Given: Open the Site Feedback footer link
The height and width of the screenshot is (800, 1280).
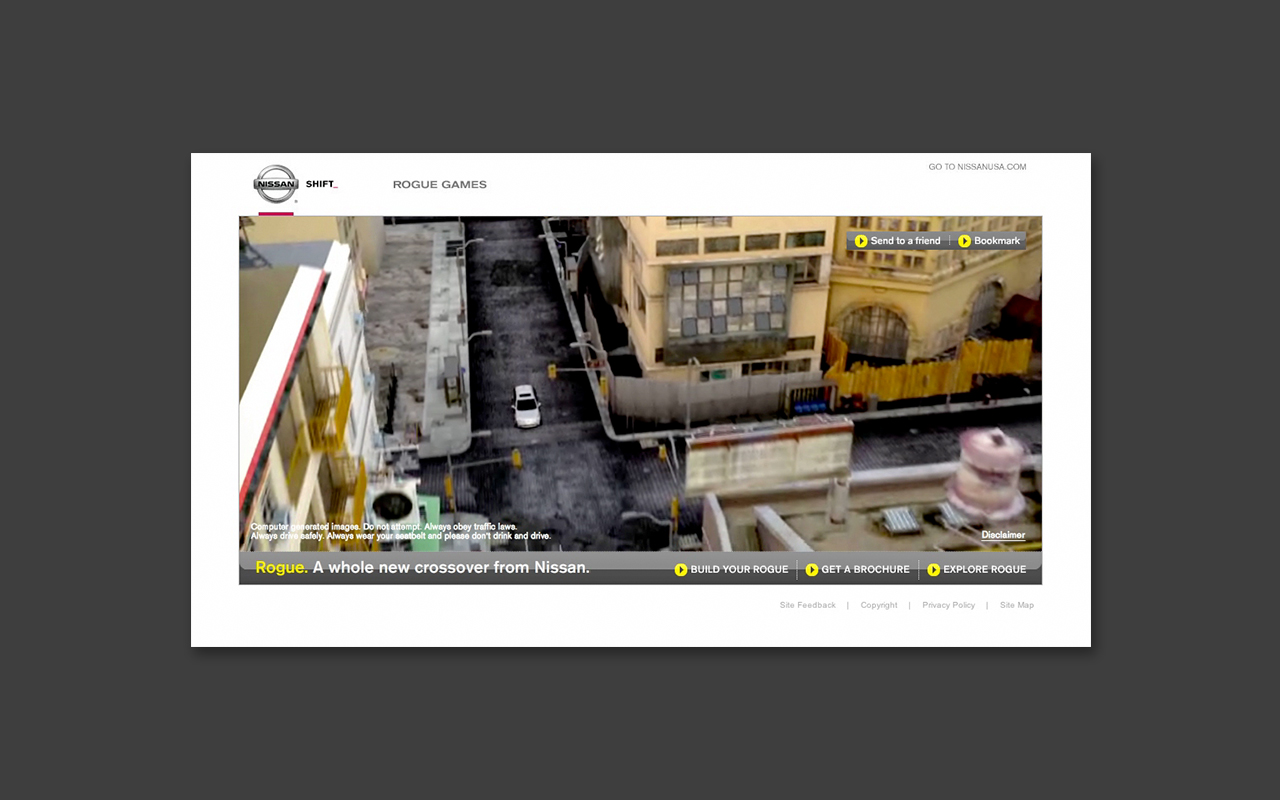Looking at the screenshot, I should 808,605.
